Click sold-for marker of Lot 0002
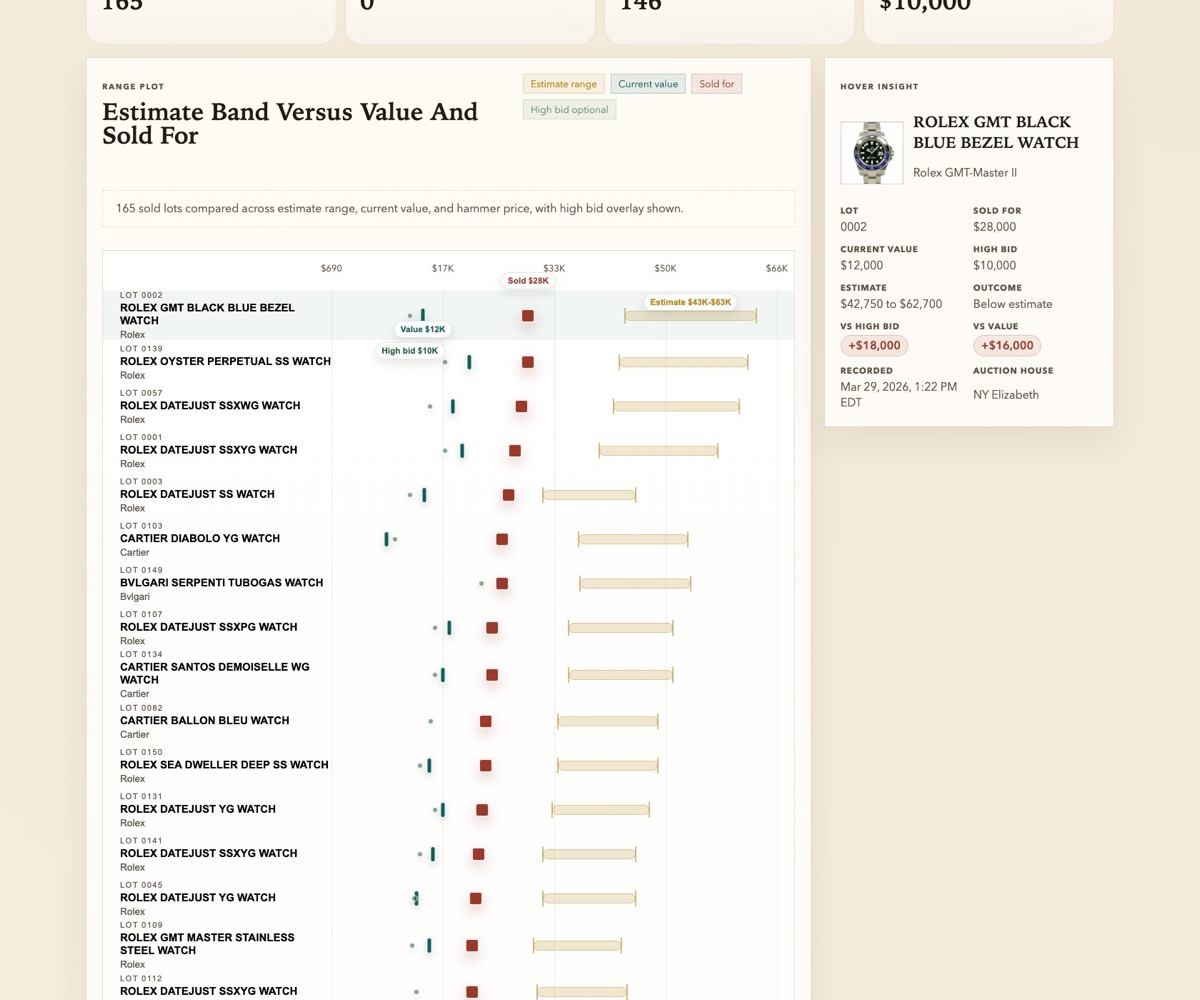 click(527, 316)
